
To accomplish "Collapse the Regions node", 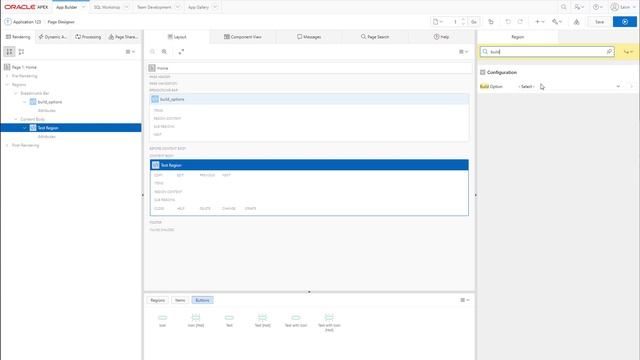I will pos(7,84).
